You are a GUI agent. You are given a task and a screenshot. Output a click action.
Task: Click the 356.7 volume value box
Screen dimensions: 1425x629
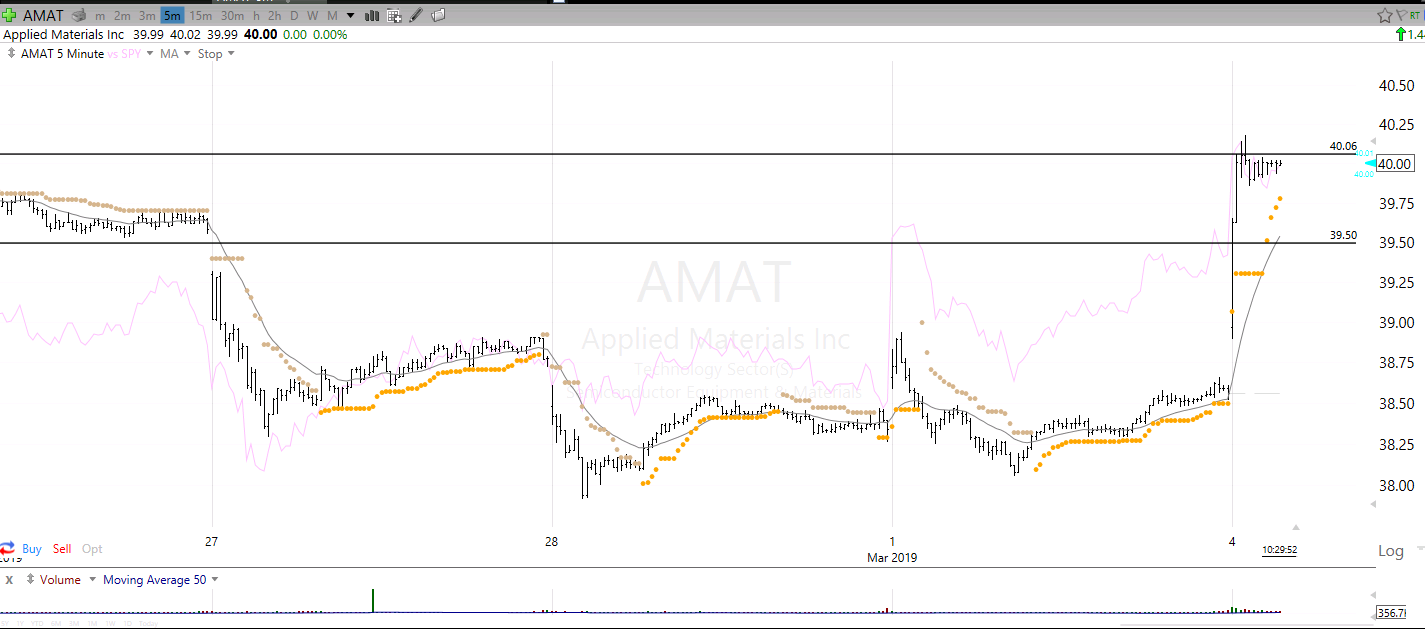point(1391,612)
